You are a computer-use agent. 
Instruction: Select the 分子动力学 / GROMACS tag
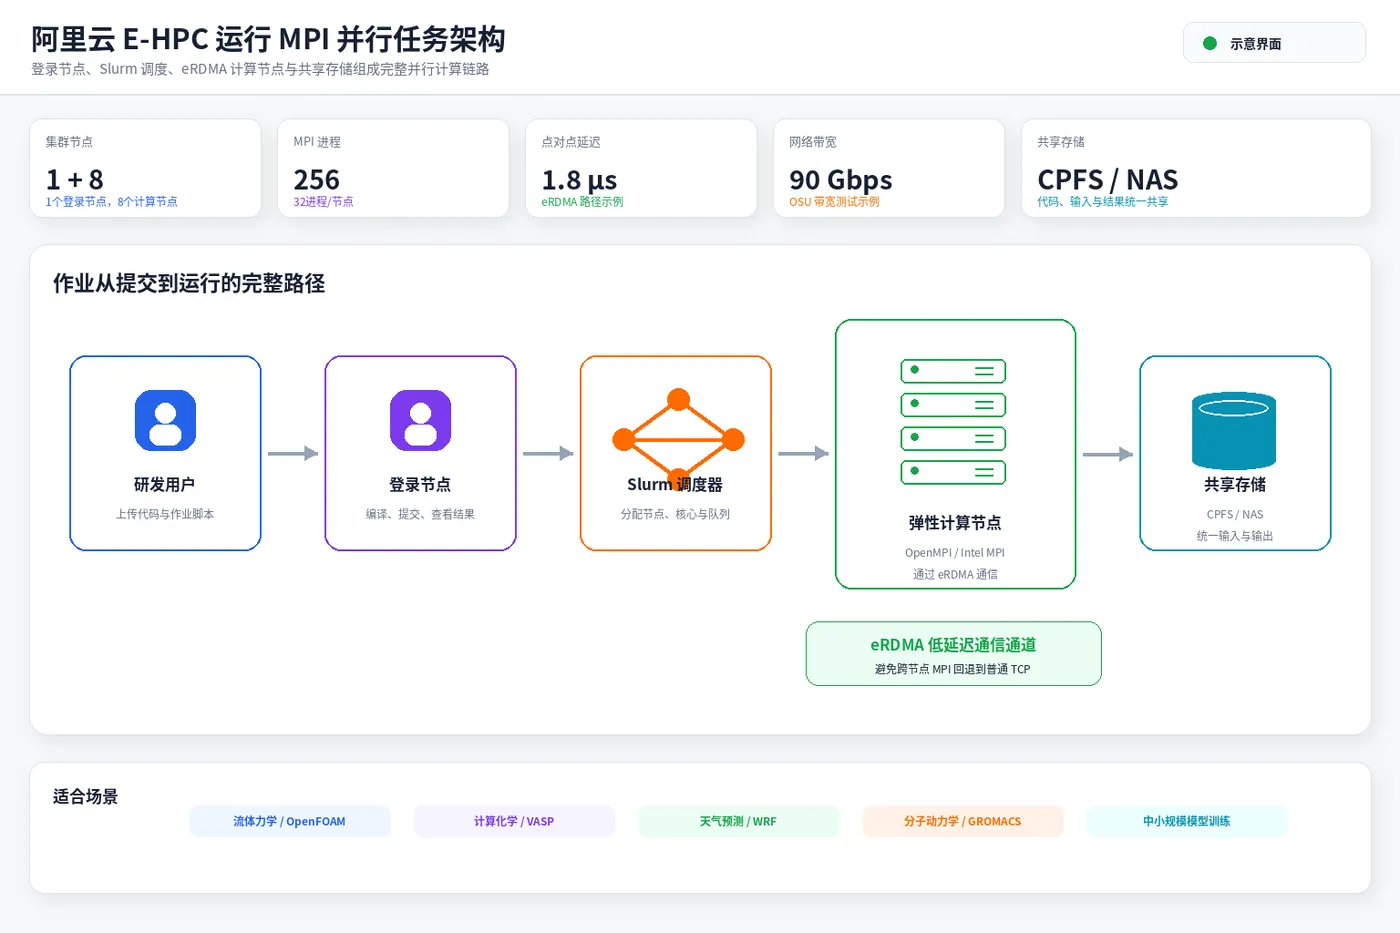(x=962, y=821)
